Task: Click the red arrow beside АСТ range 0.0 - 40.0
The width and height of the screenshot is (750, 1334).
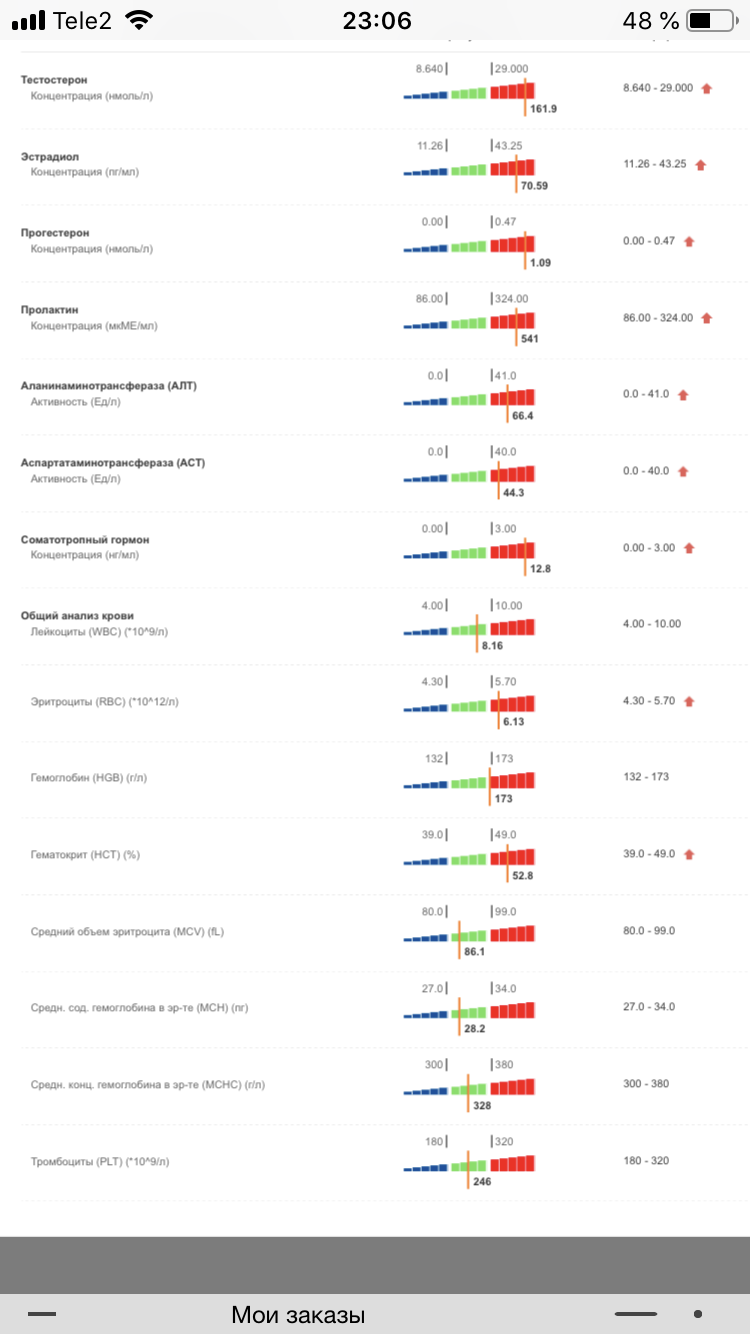Action: 684,471
